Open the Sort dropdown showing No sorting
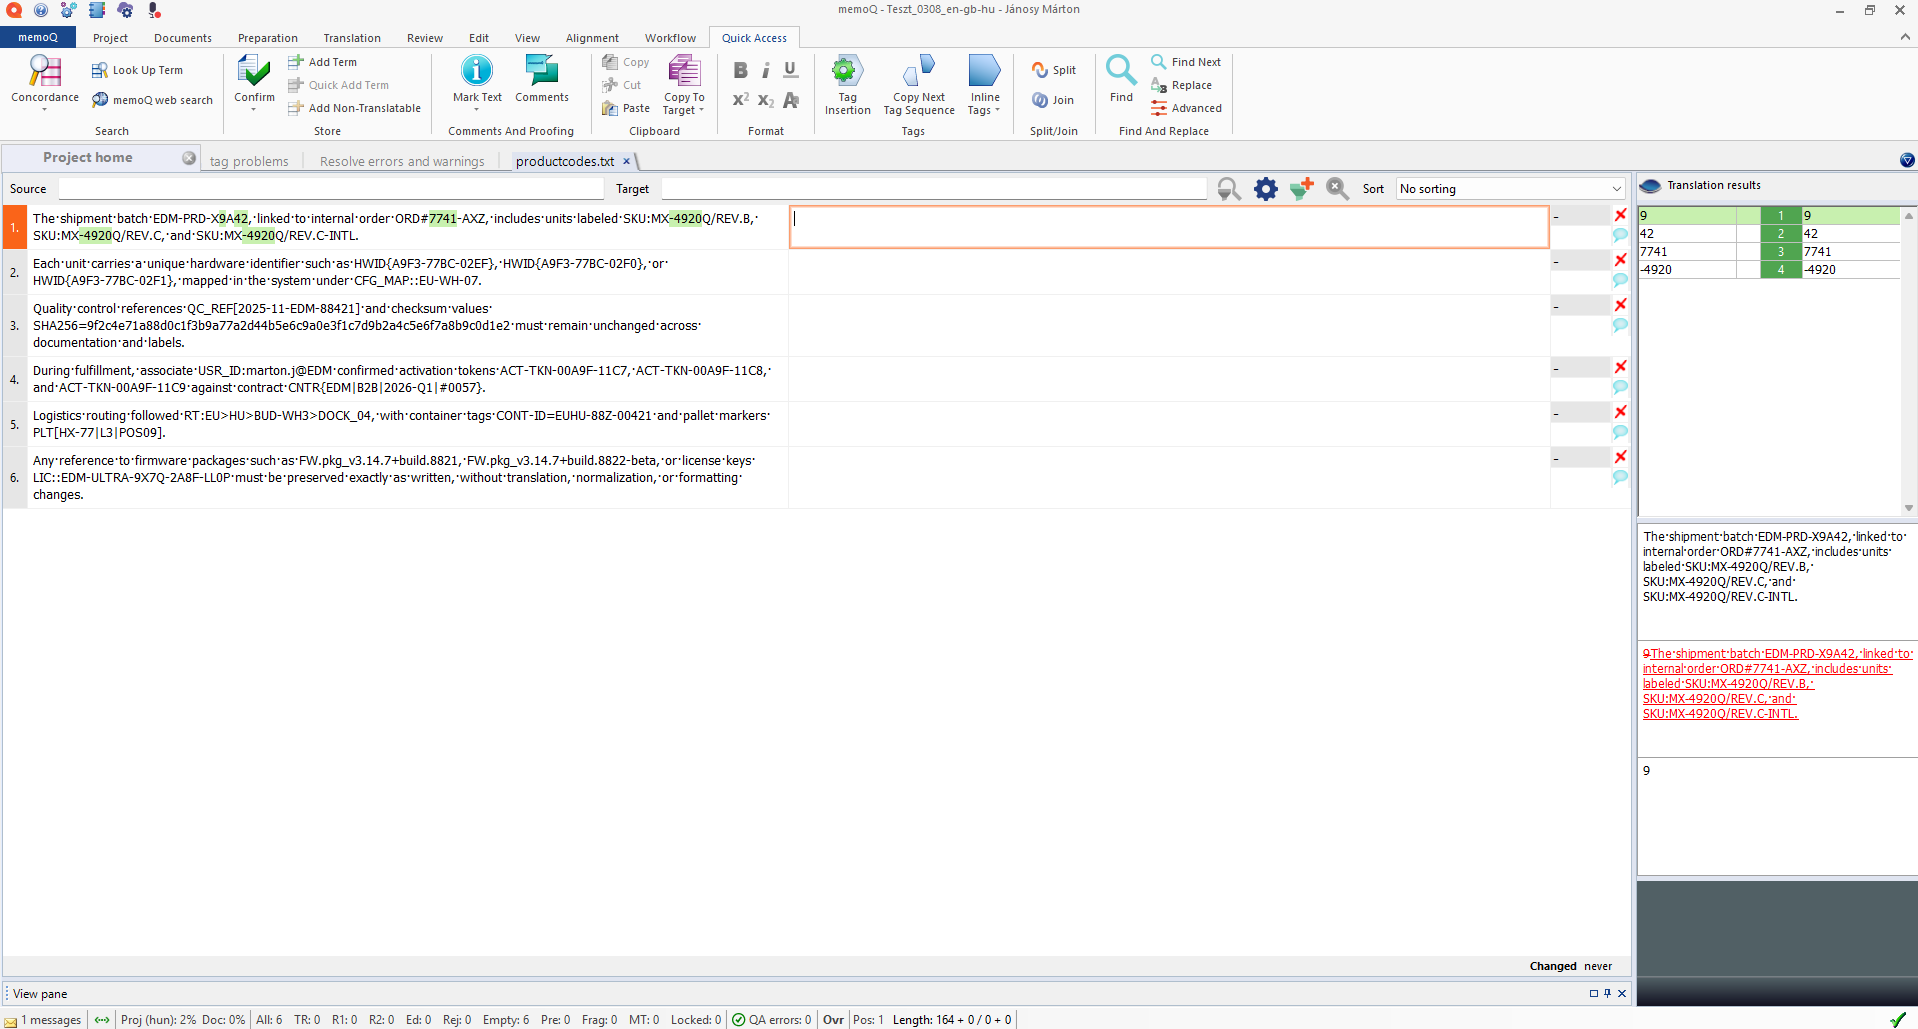Screen dimensions: 1918x1029 click(x=1510, y=189)
